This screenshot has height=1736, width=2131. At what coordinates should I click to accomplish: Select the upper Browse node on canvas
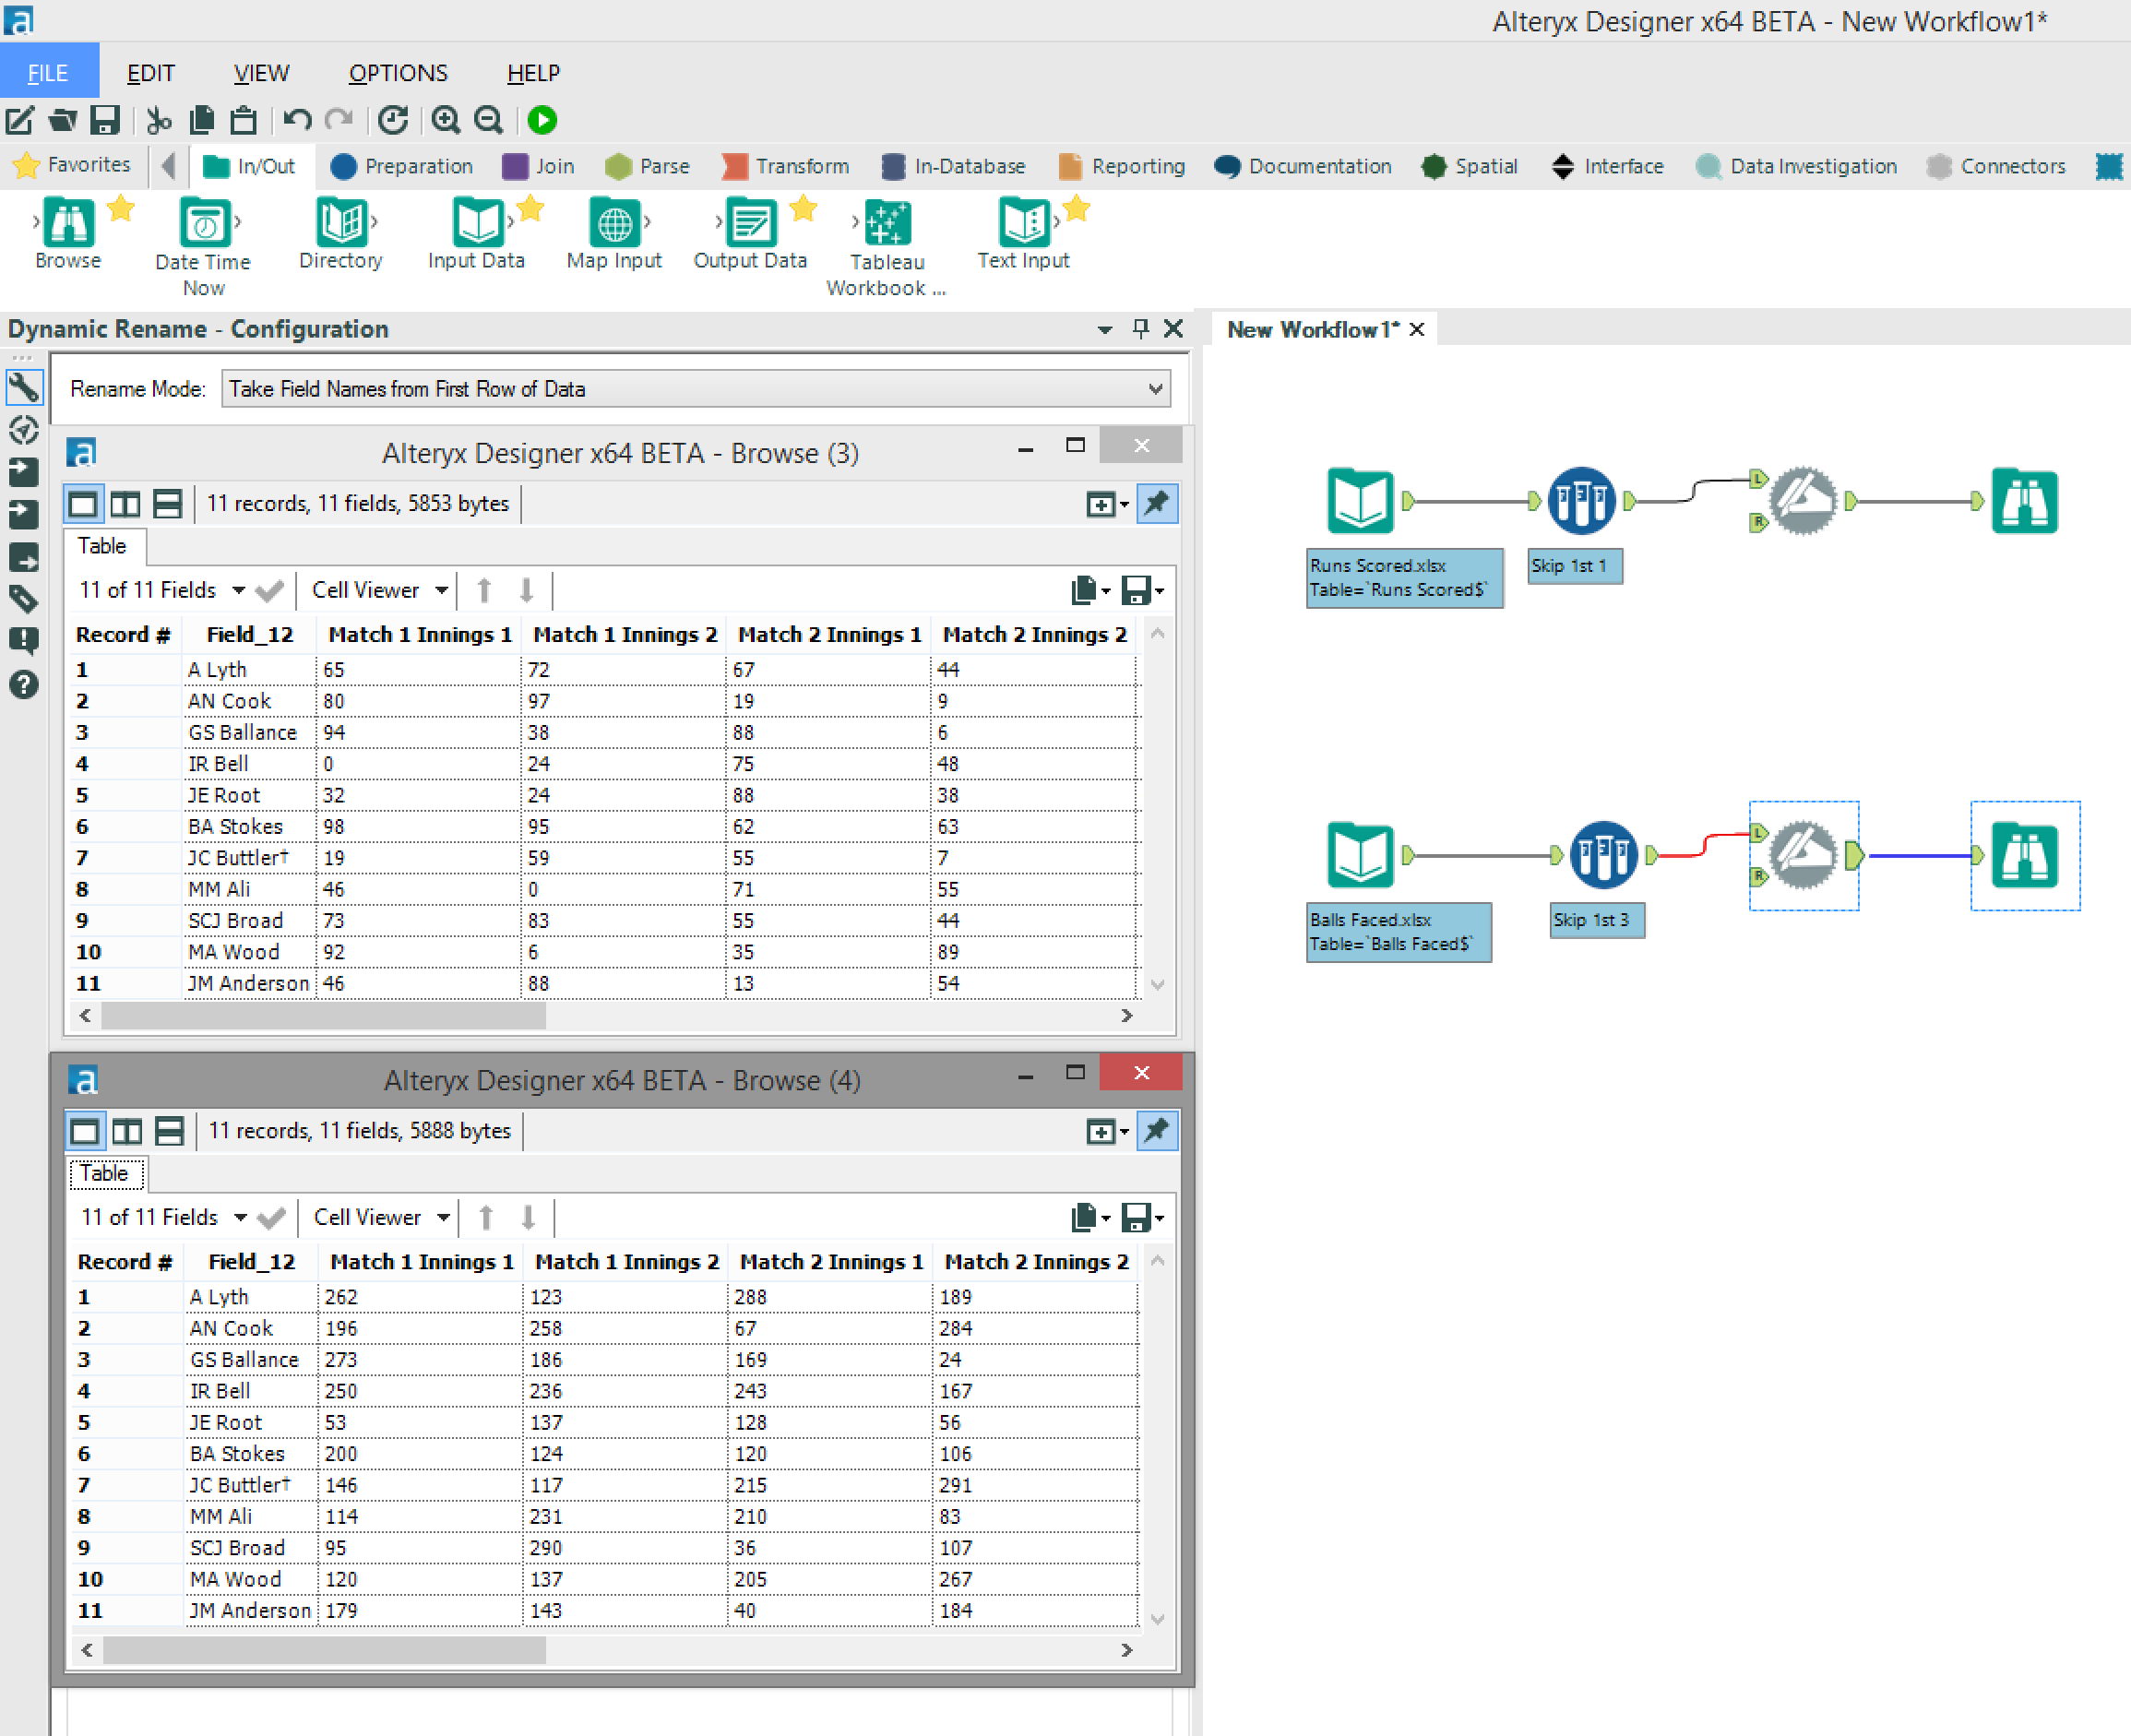click(2024, 500)
